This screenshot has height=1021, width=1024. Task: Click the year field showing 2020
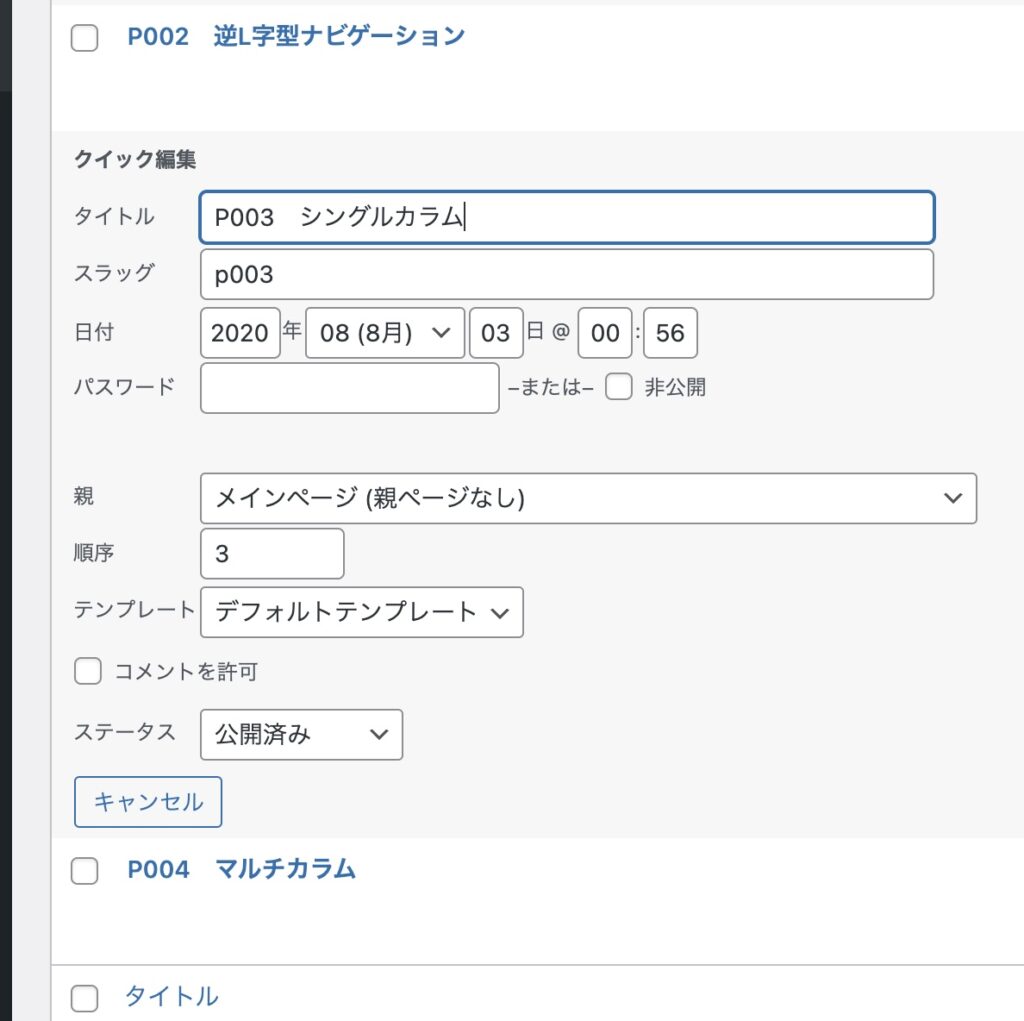point(240,333)
